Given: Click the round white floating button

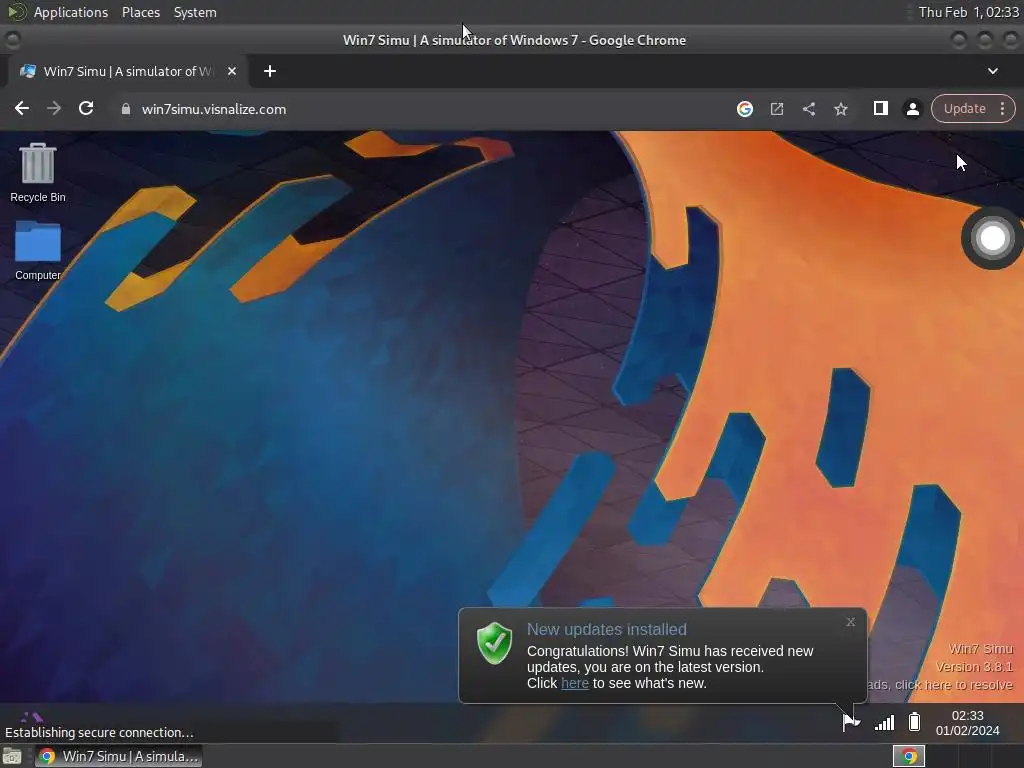Looking at the screenshot, I should (x=992, y=238).
